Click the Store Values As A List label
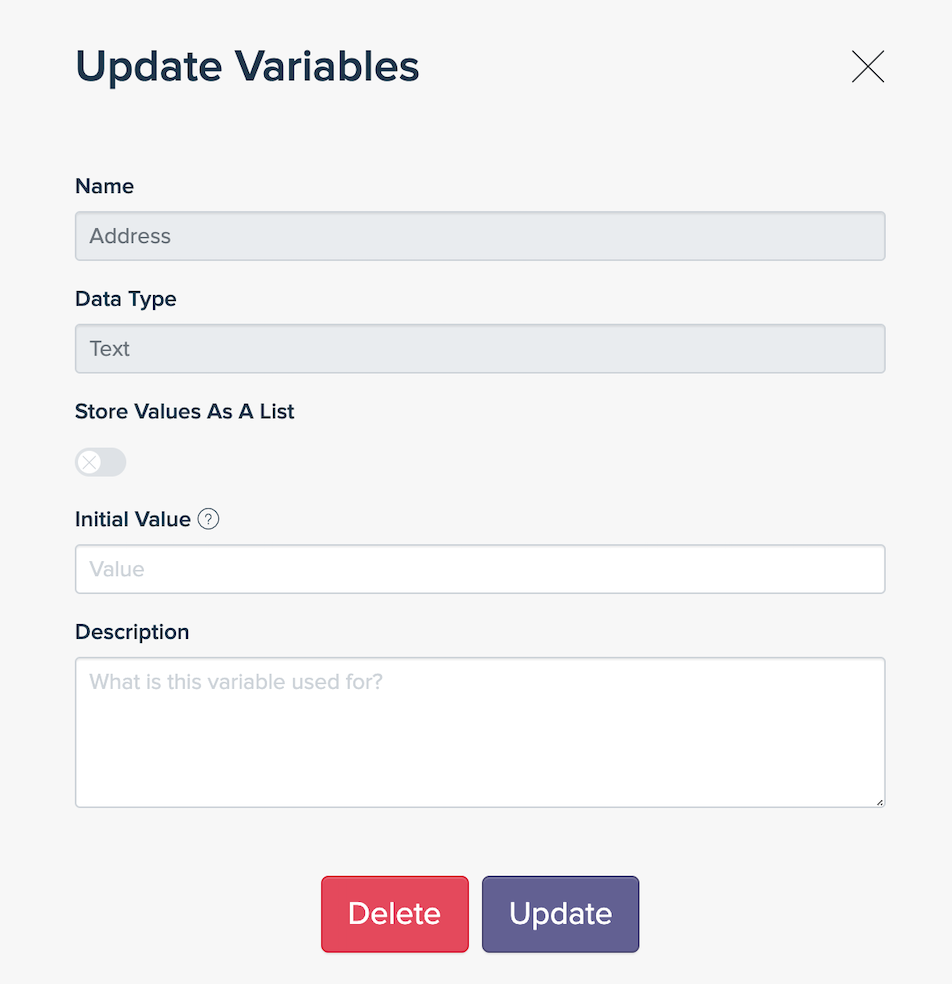Viewport: 952px width, 984px height. pyautogui.click(x=185, y=412)
